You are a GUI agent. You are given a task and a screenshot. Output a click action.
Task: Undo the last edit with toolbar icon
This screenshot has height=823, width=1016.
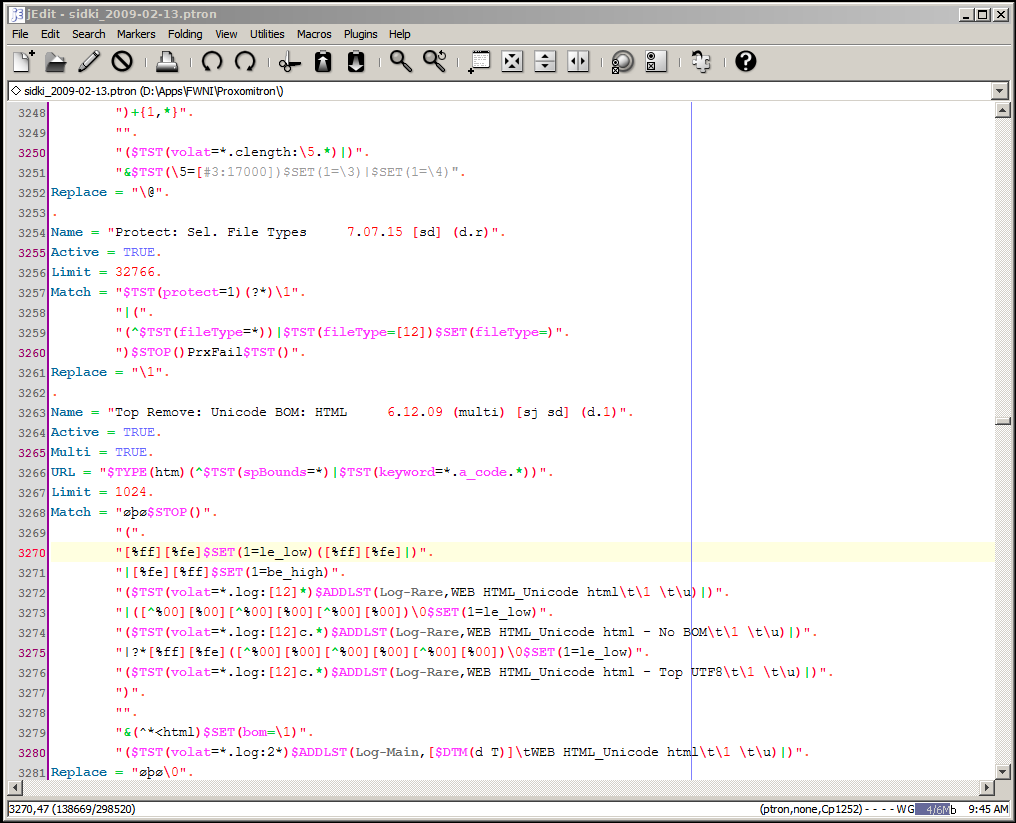(212, 62)
